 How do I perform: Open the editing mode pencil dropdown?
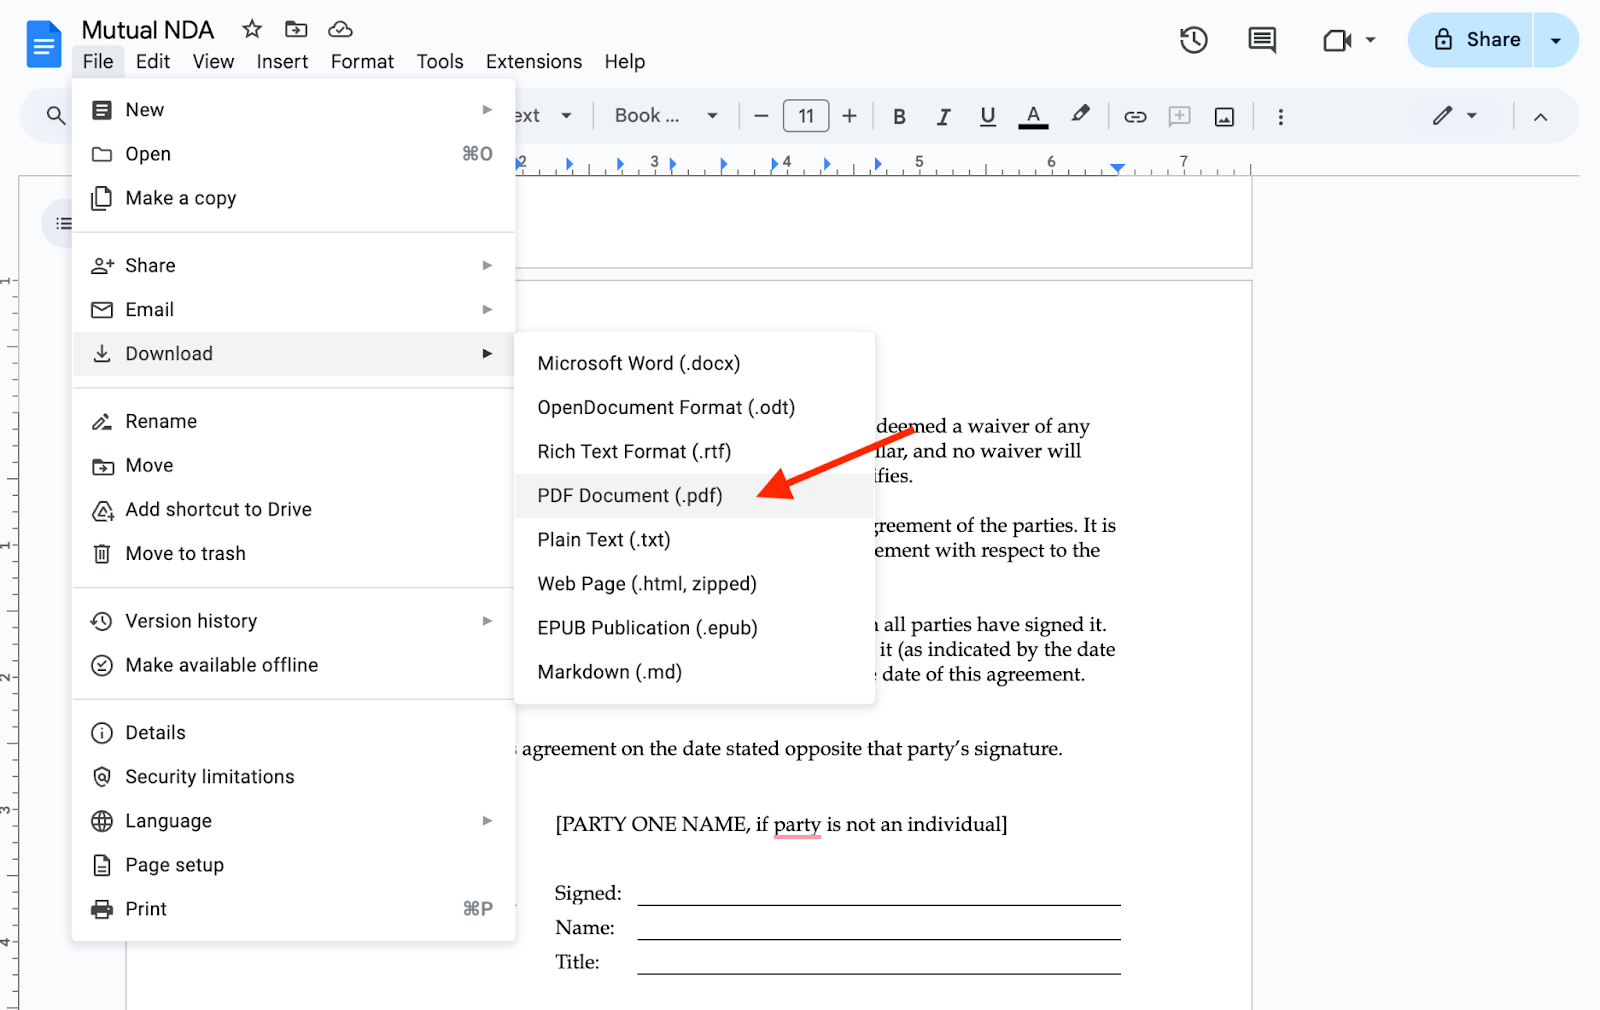[1454, 116]
